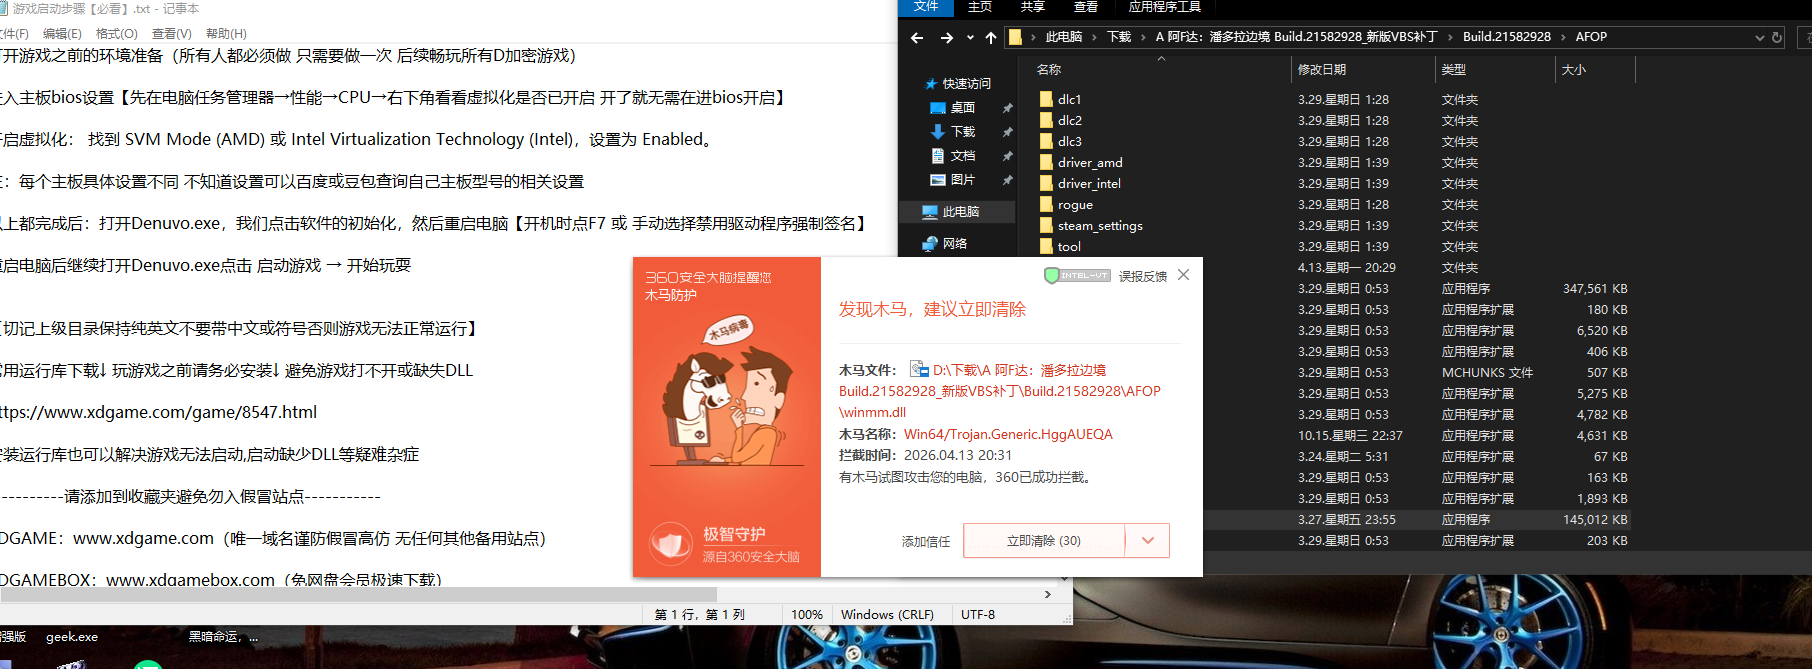Screen dimensions: 1812x669
Task: Toggle the sort arrow above 名称 column
Action: point(1161,59)
